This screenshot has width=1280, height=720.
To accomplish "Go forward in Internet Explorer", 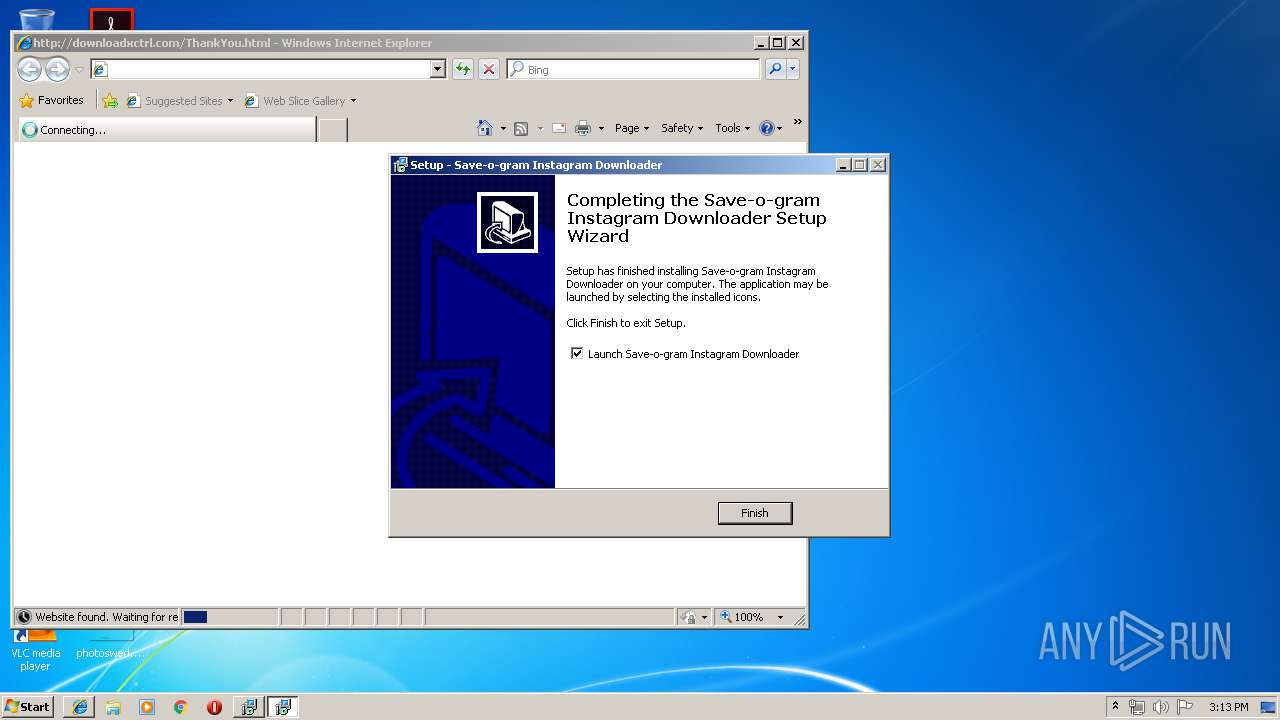I will tap(58, 69).
